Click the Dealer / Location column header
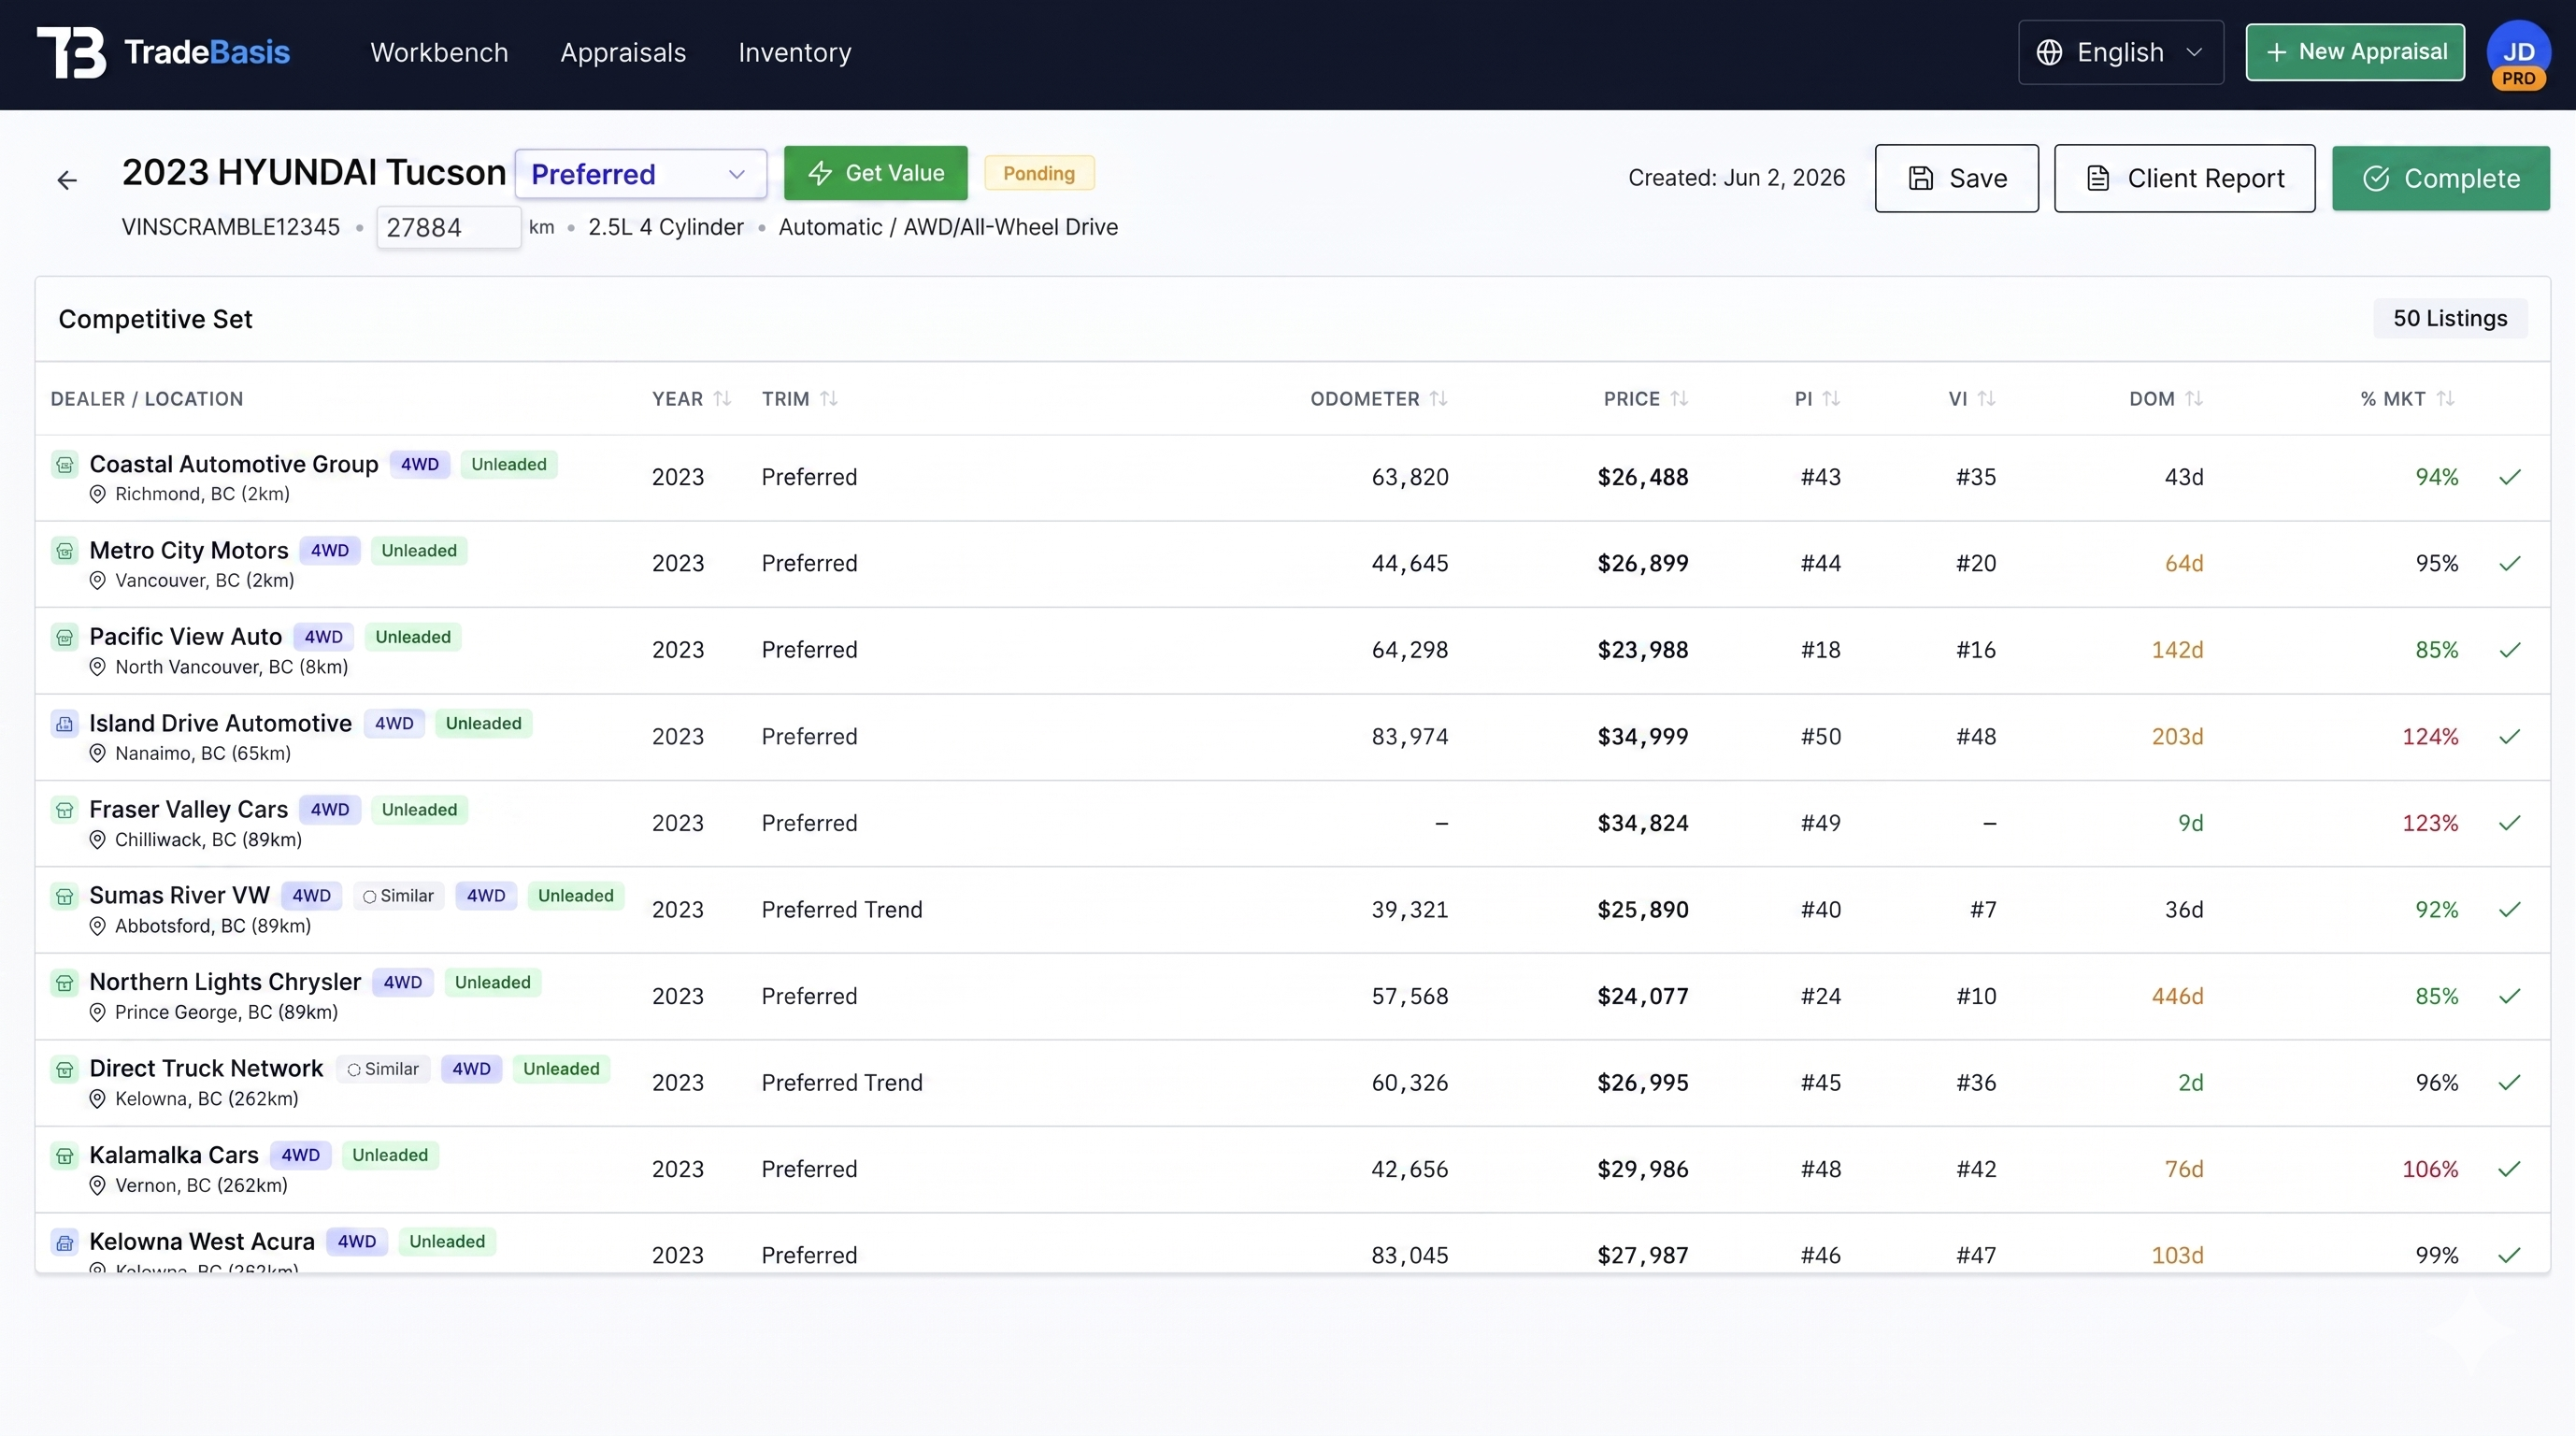 (x=147, y=398)
